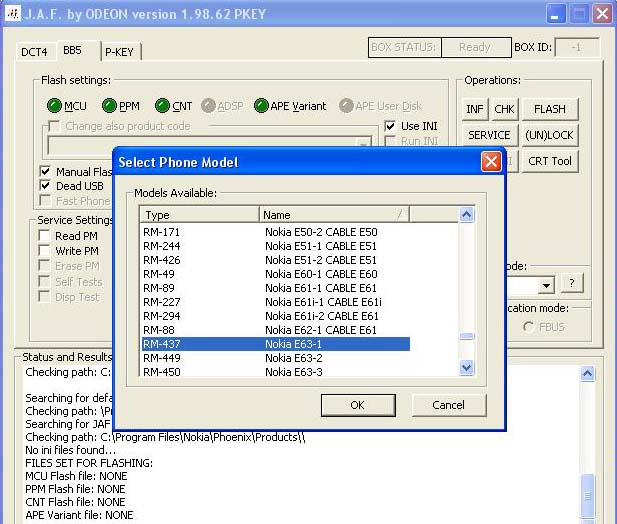Toggle the Change also product code checkbox
617x524 pixels.
54,126
